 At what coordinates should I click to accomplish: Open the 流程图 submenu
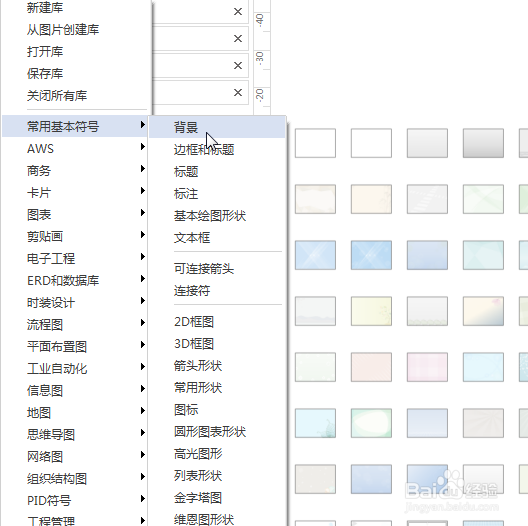point(75,325)
